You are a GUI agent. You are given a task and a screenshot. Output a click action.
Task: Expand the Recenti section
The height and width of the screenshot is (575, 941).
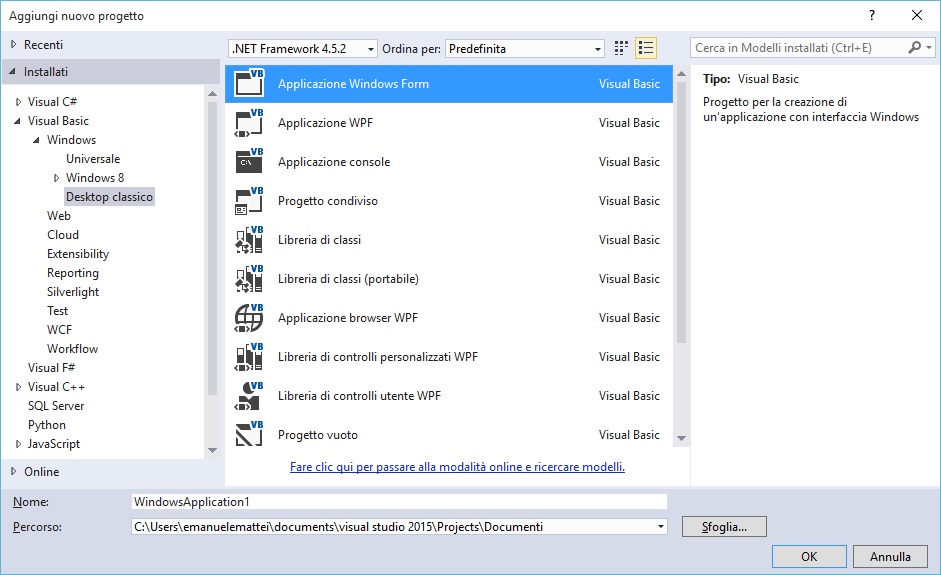14,44
